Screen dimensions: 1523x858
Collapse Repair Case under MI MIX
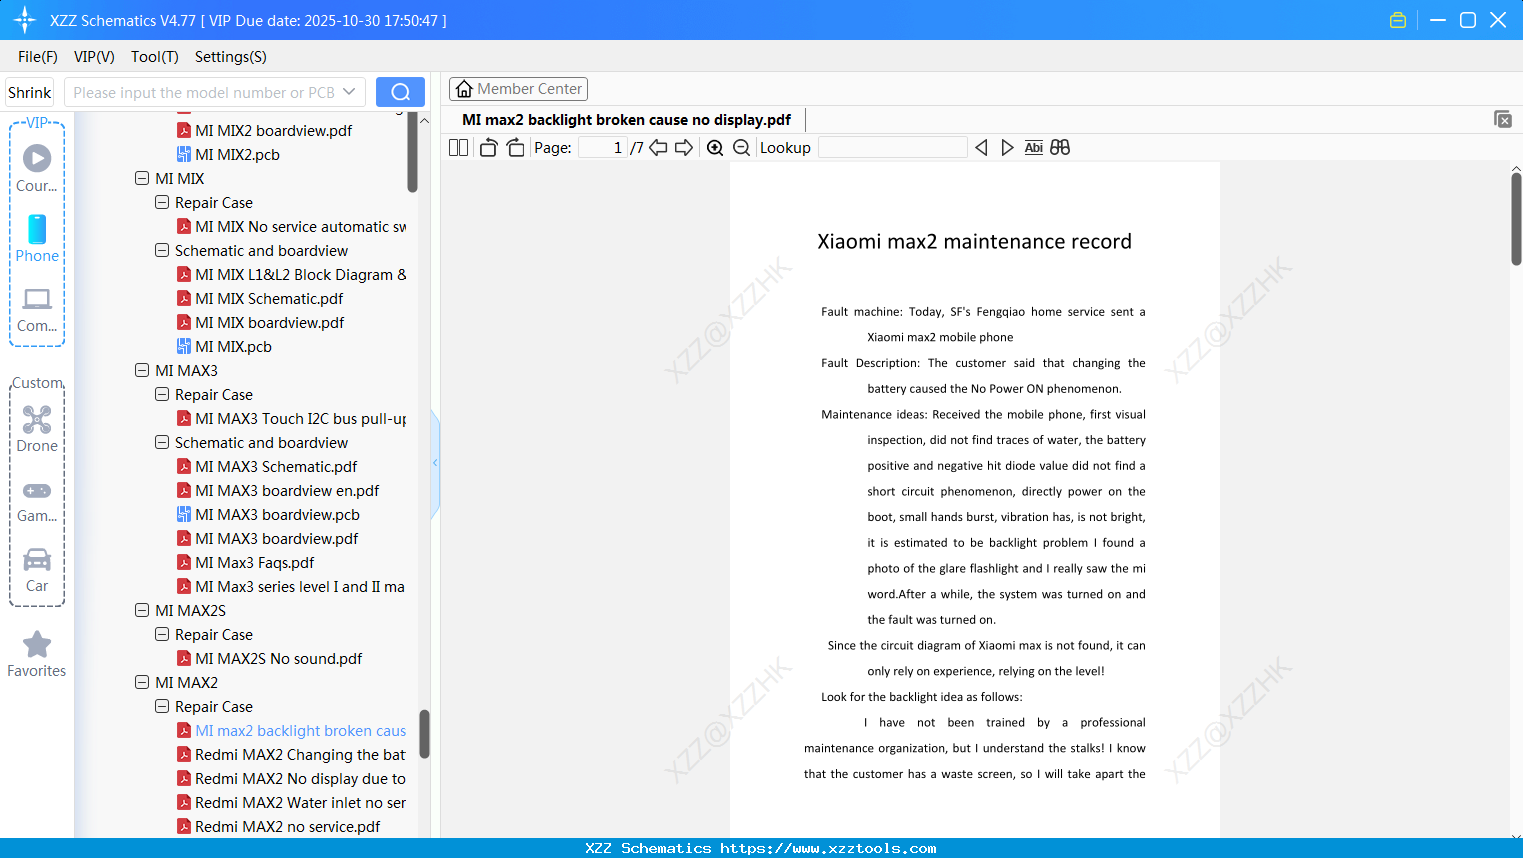point(162,203)
